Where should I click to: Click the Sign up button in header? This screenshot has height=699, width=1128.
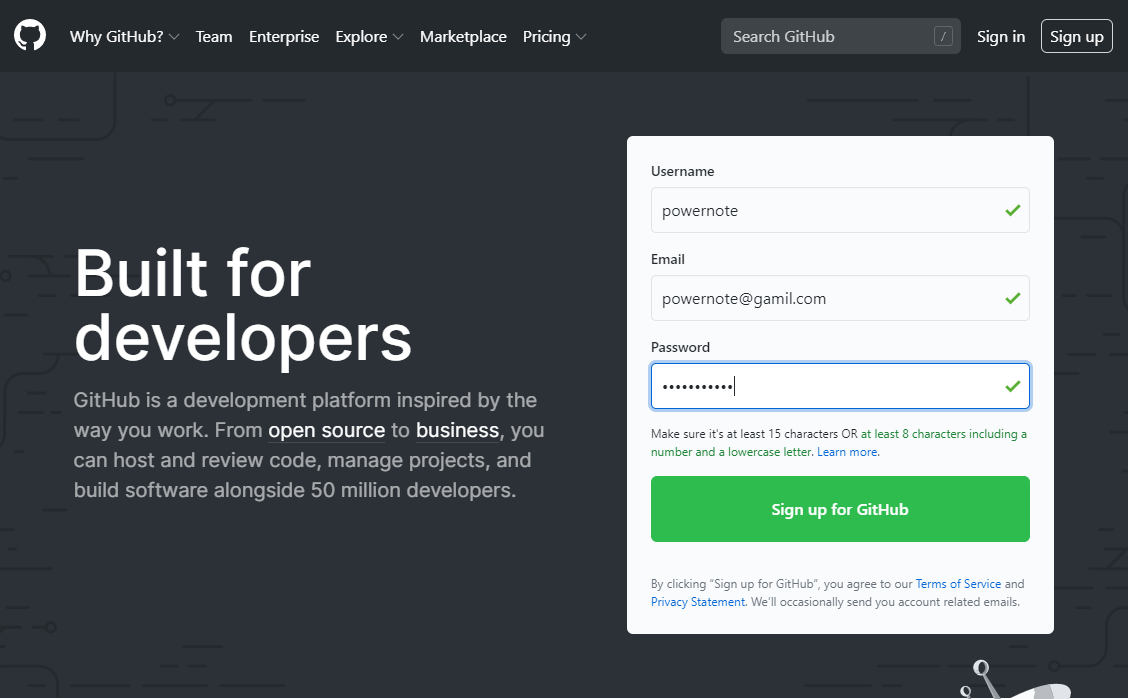(1076, 36)
